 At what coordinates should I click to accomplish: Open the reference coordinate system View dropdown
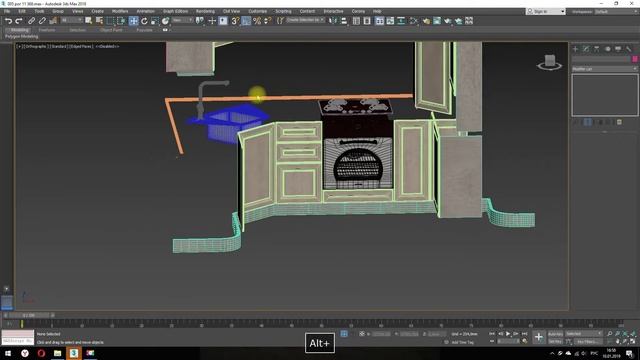click(x=182, y=20)
